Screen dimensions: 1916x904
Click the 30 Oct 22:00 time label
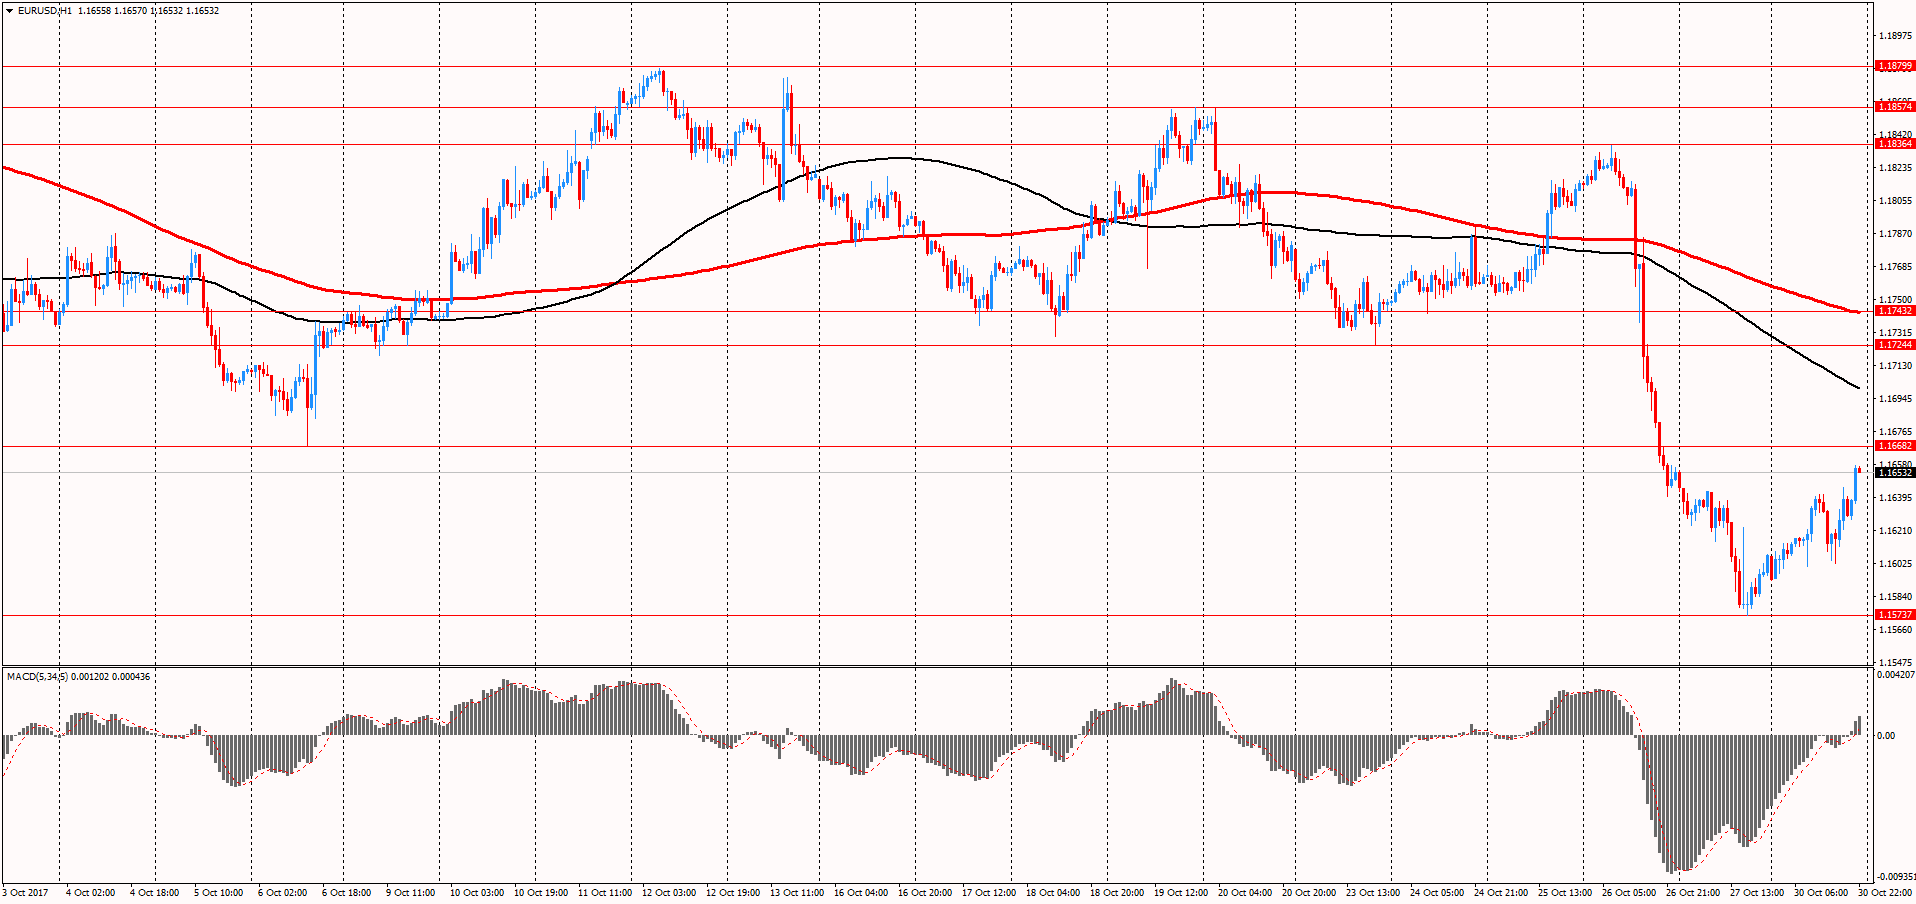pyautogui.click(x=1886, y=892)
